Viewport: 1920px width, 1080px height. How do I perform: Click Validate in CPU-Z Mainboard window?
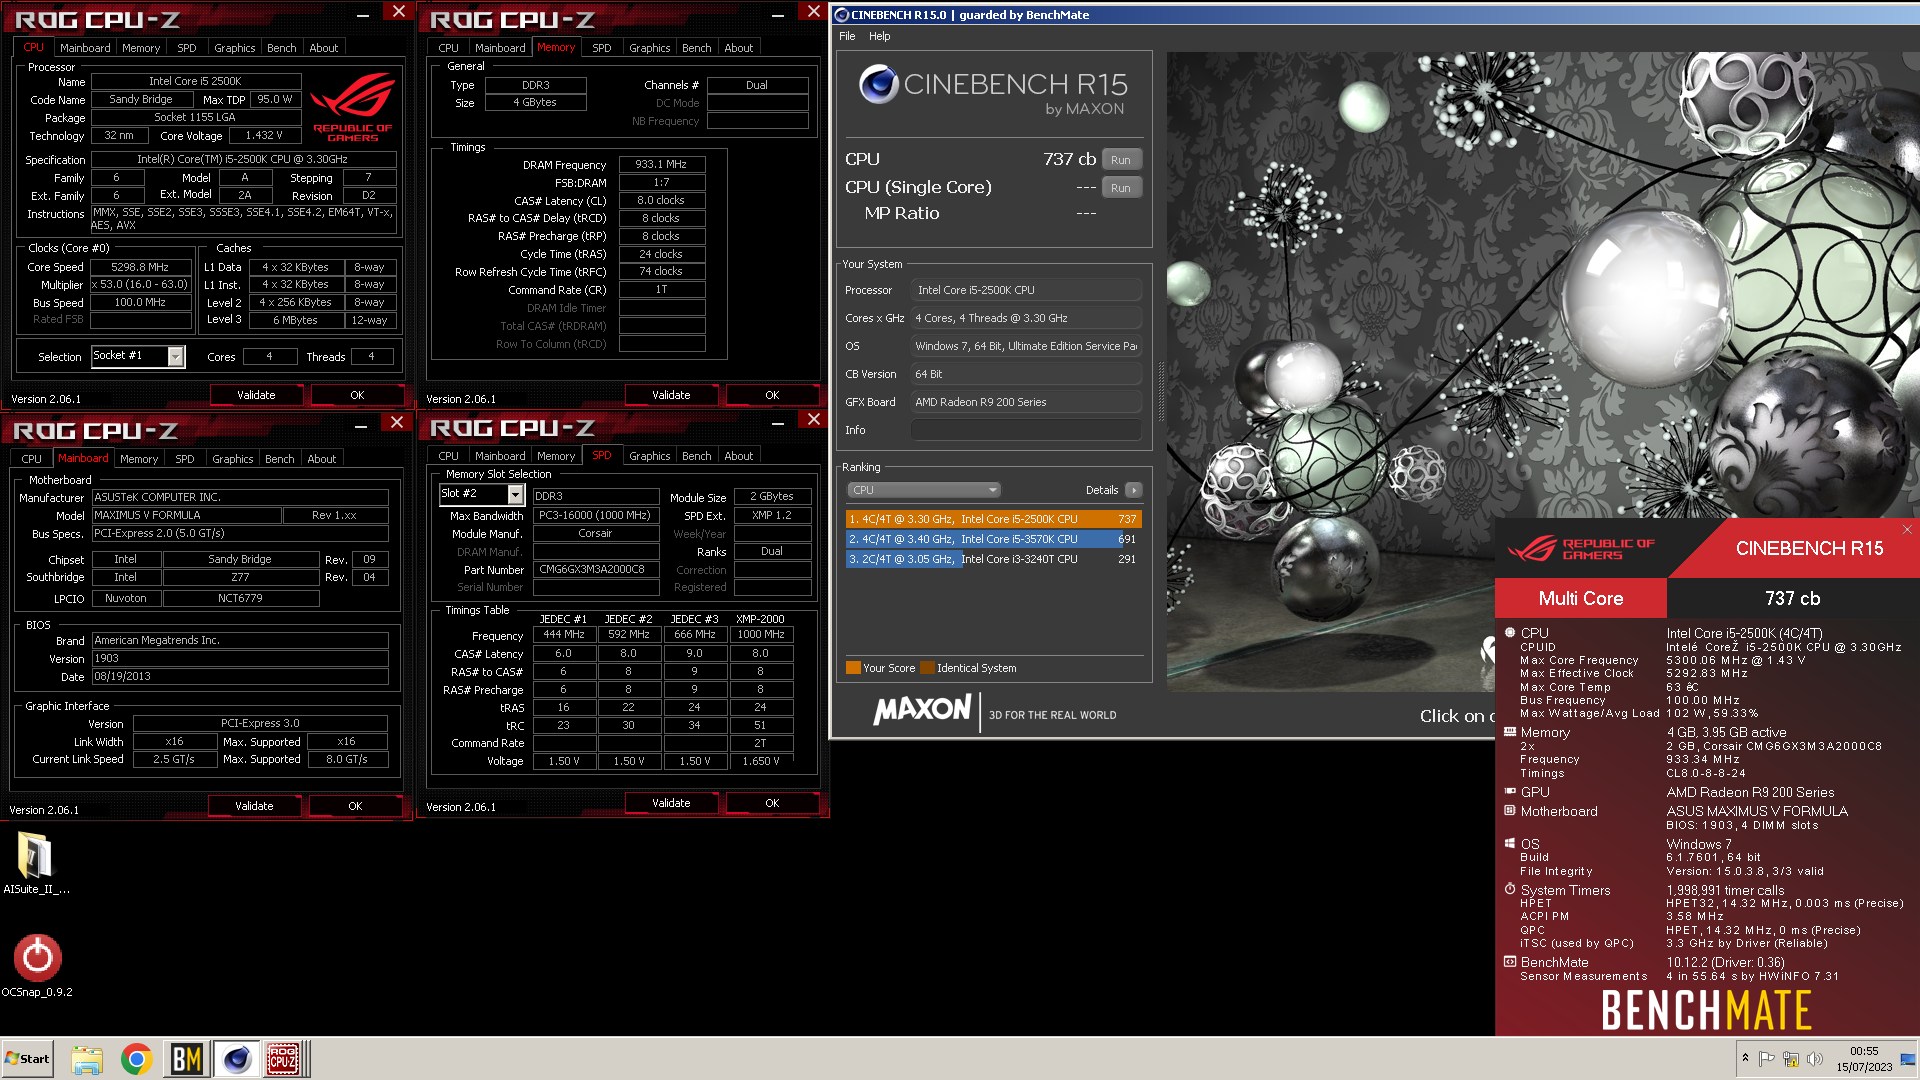click(x=254, y=806)
